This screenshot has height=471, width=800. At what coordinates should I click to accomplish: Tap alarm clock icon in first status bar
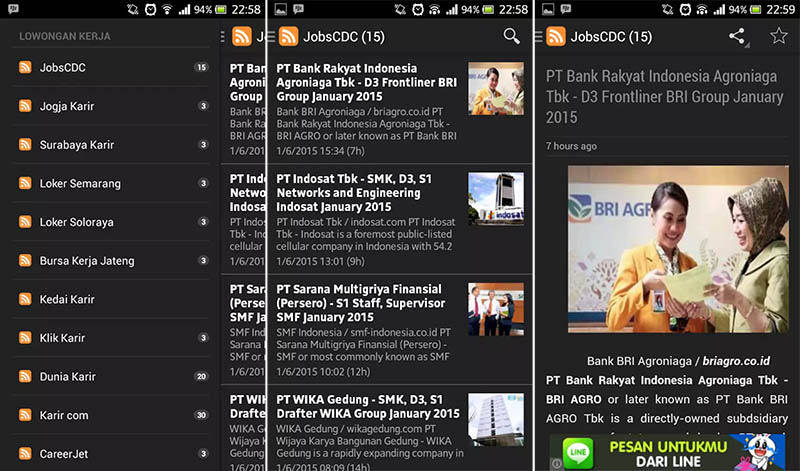tap(151, 9)
